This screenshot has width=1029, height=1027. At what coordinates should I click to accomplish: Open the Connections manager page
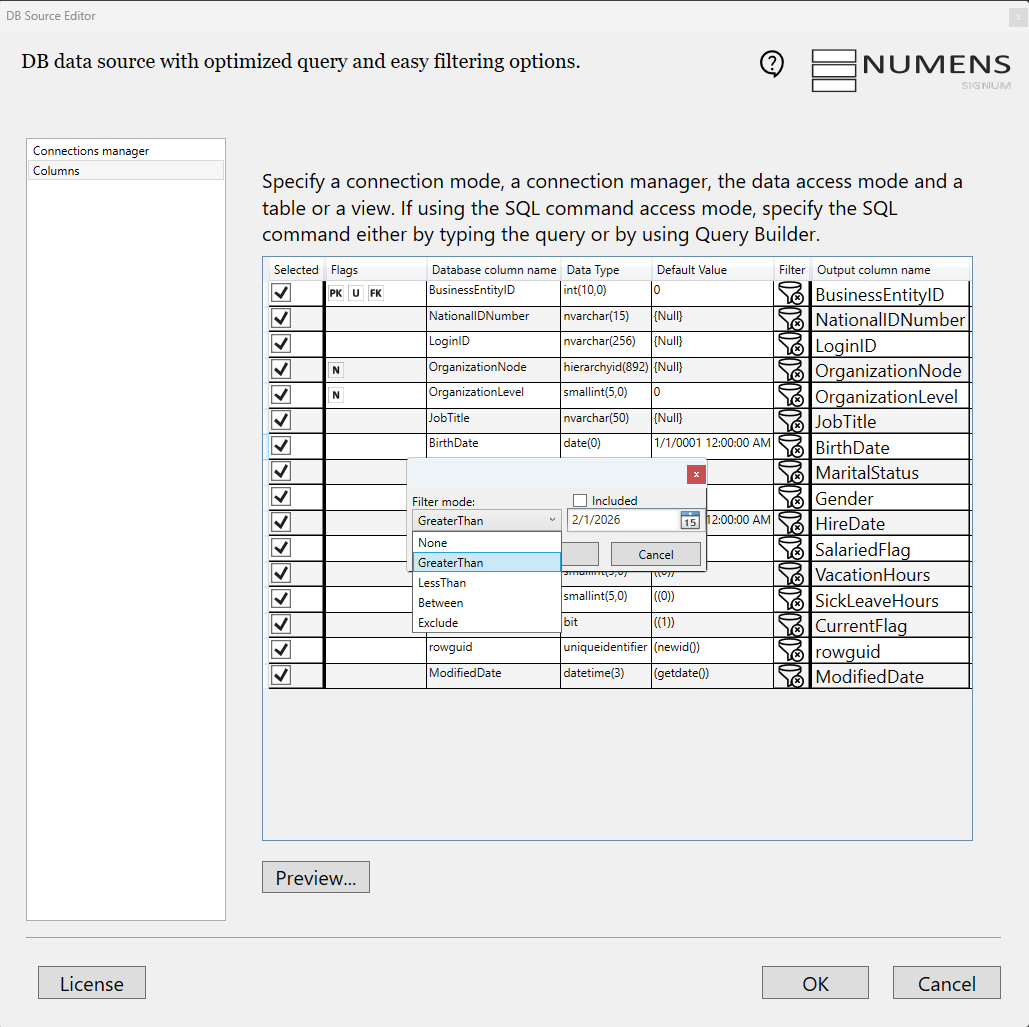coord(91,151)
